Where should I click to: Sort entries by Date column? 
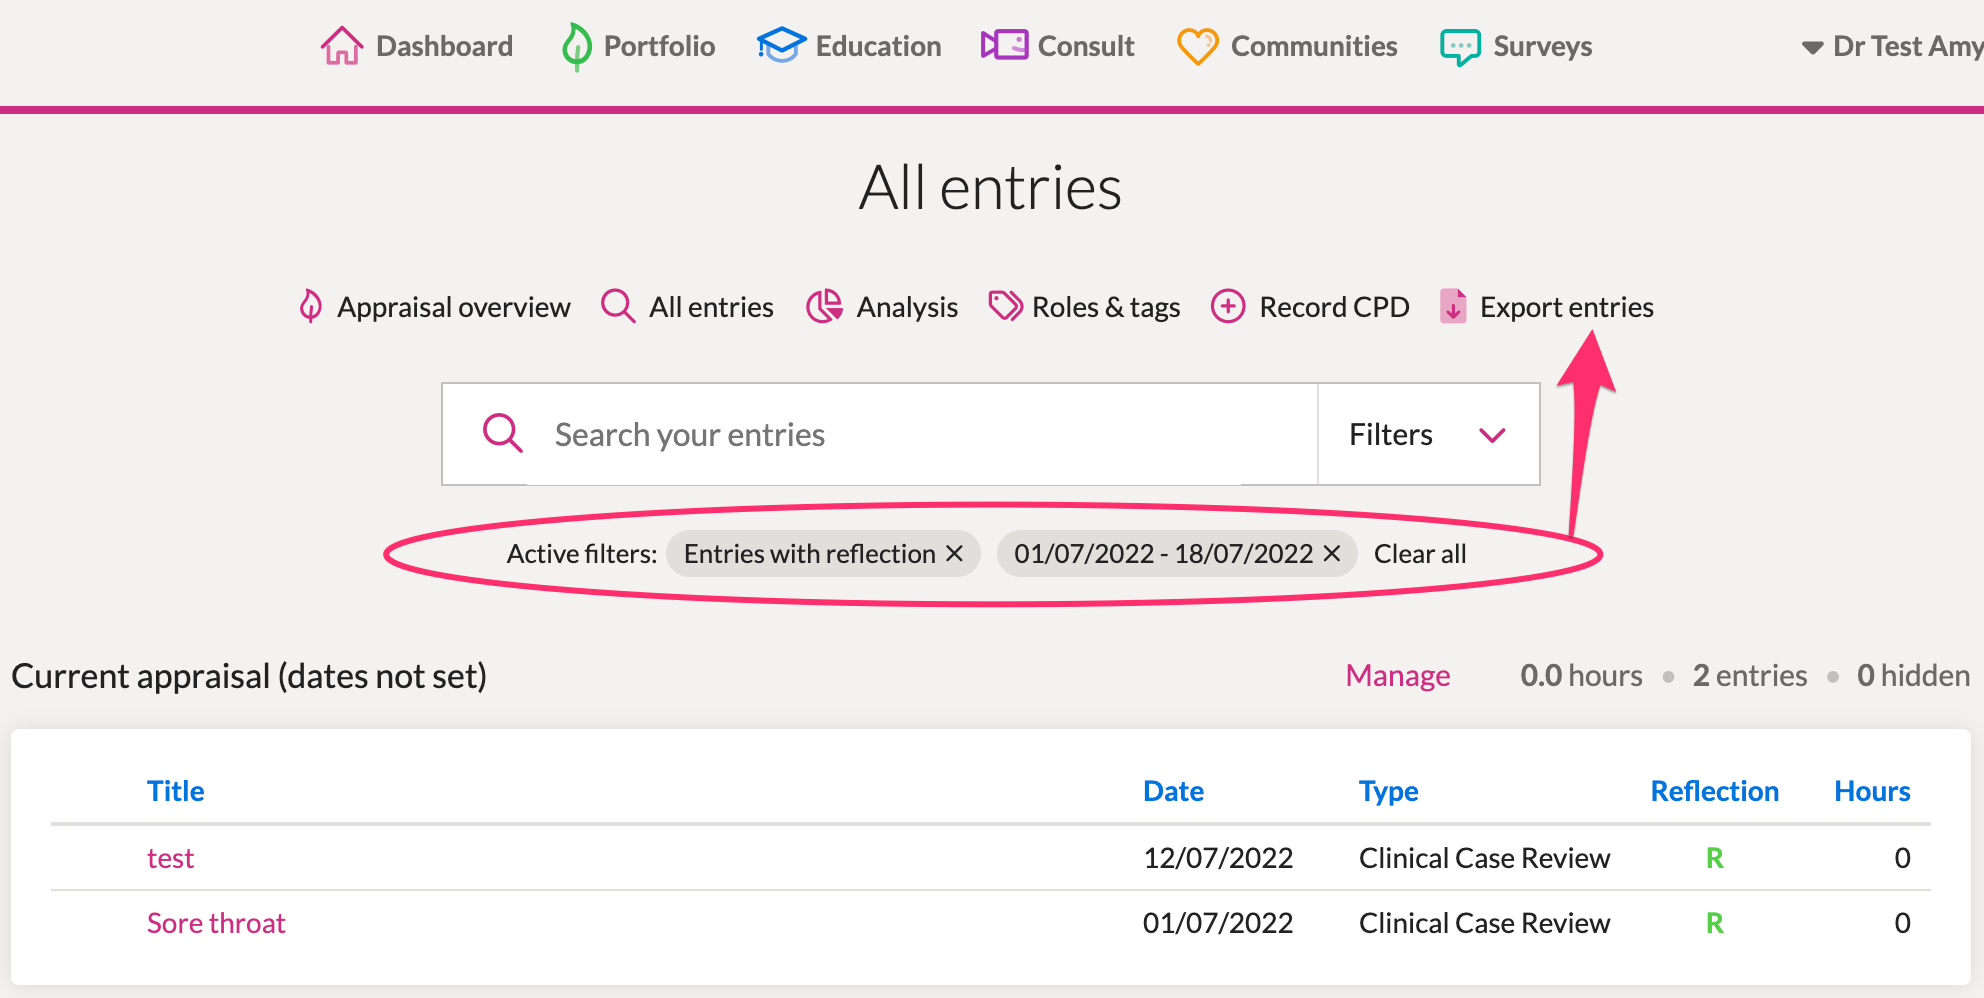pyautogui.click(x=1173, y=791)
